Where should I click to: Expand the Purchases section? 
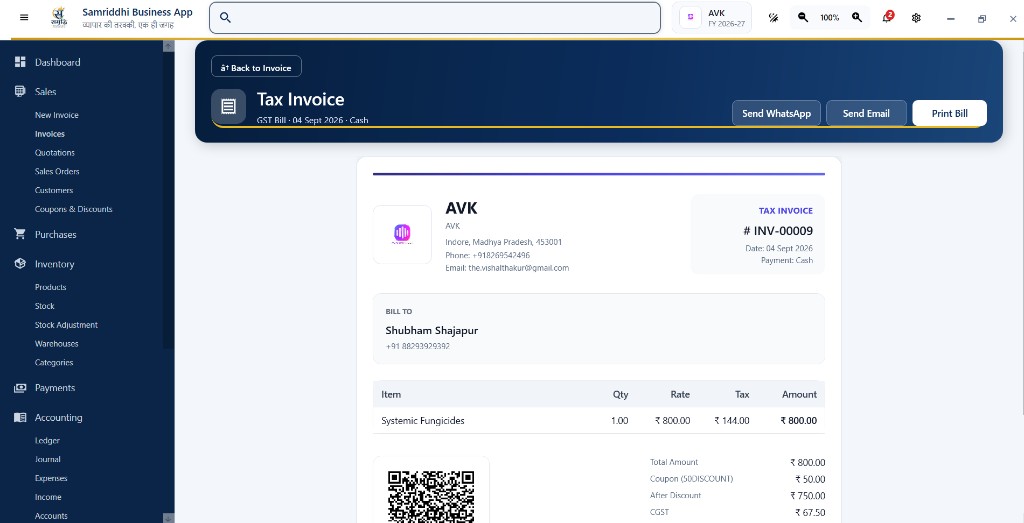[x=56, y=234]
